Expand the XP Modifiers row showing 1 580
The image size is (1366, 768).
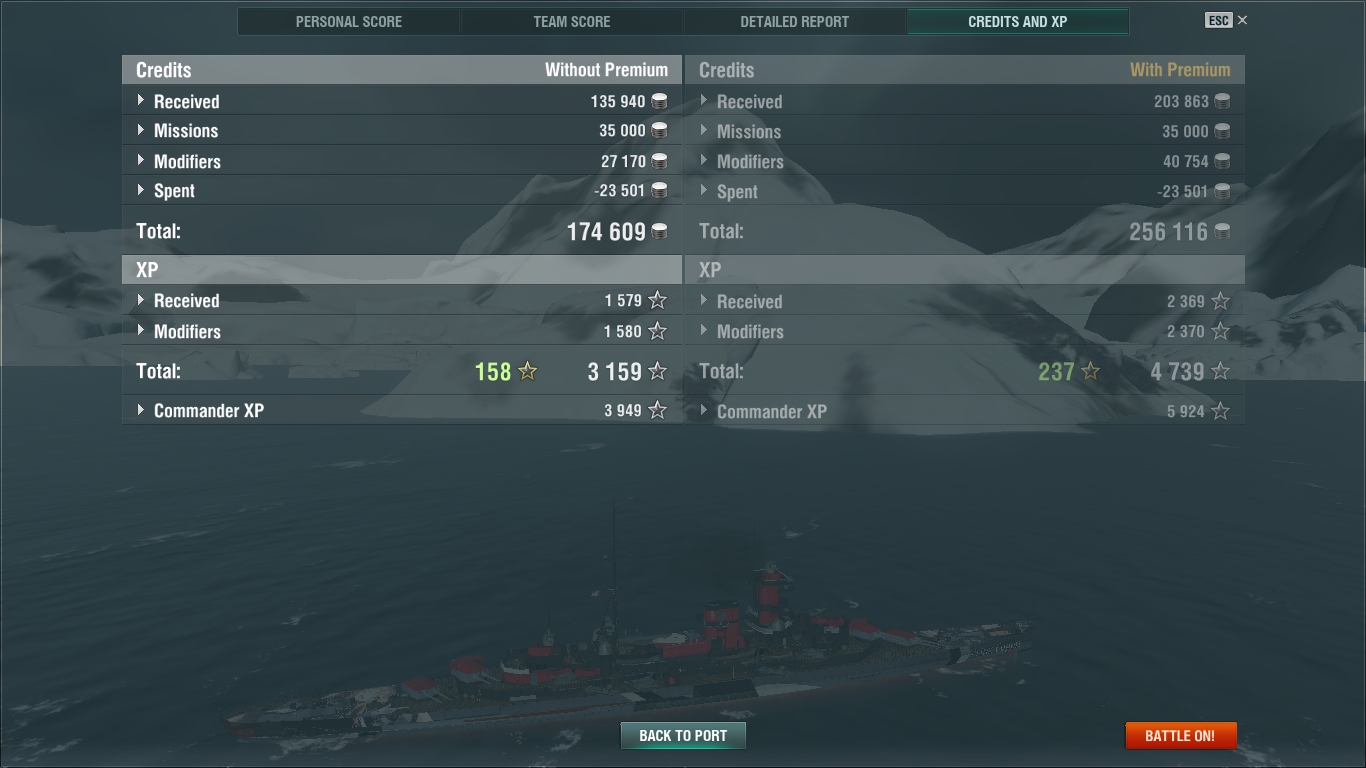402,331
